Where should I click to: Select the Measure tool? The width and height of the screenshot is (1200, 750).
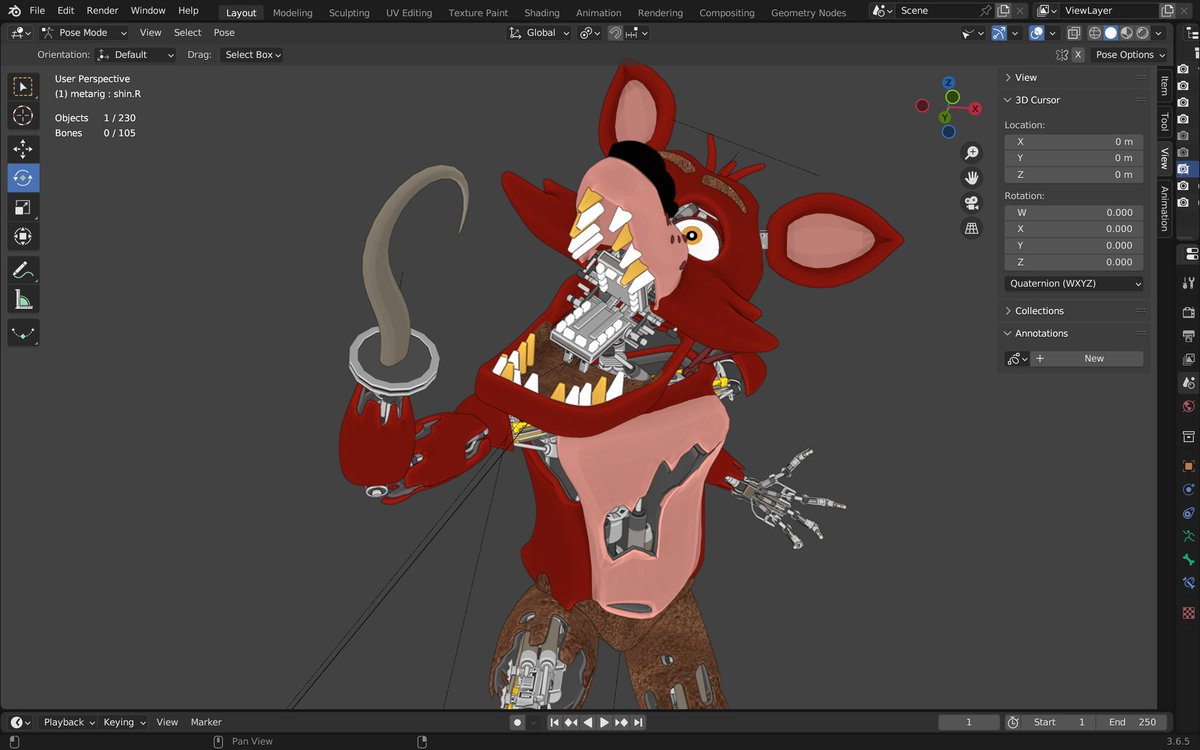pyautogui.click(x=23, y=299)
